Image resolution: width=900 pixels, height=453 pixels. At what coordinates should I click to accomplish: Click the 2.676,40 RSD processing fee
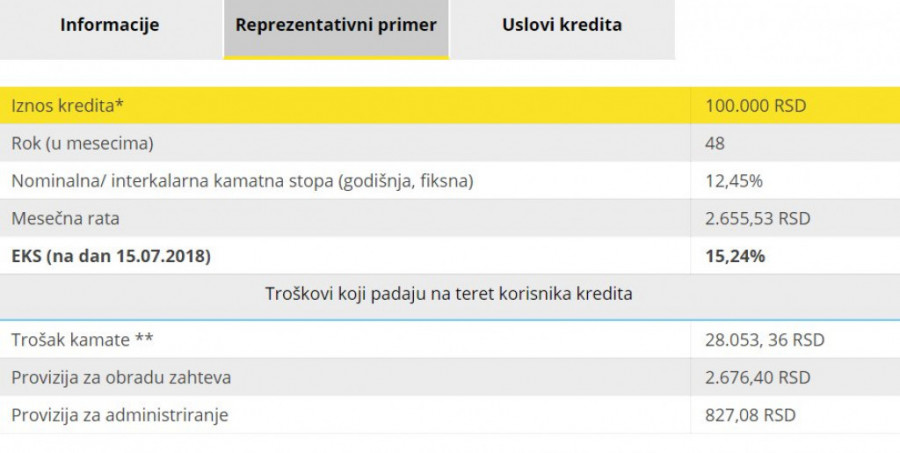pyautogui.click(x=758, y=377)
